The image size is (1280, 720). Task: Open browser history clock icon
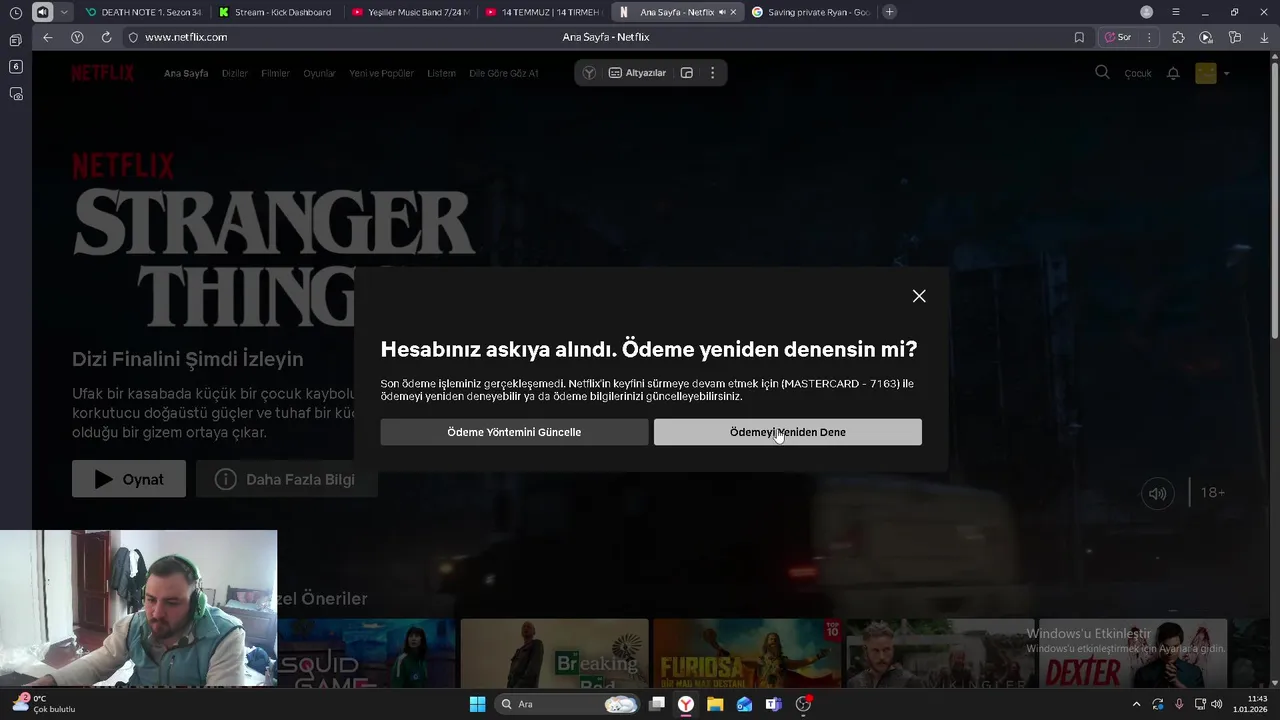point(15,12)
